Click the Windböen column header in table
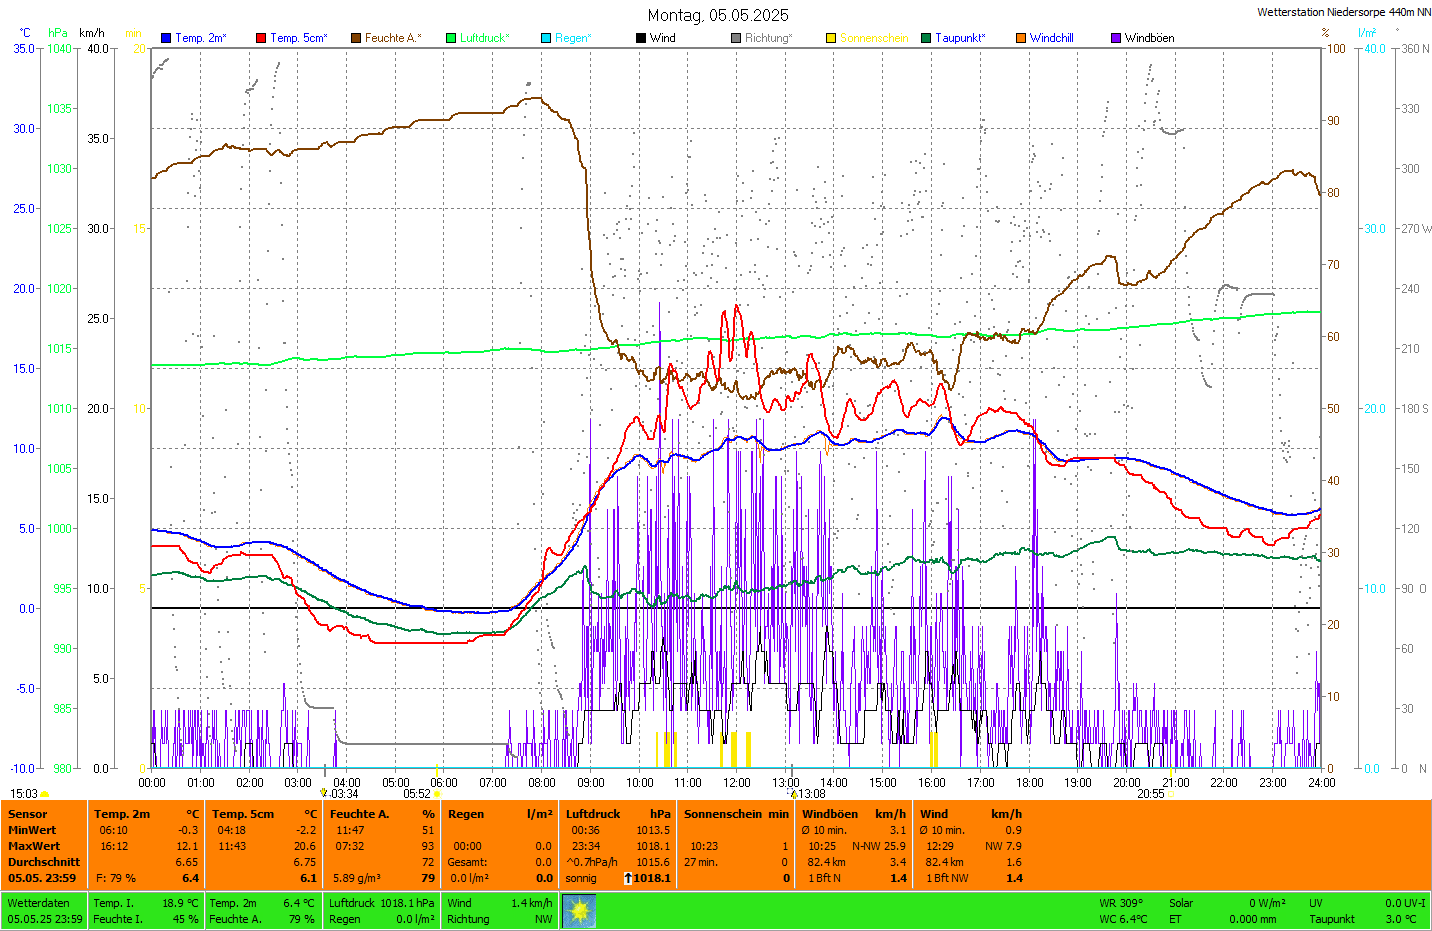1432x931 pixels. 830,814
